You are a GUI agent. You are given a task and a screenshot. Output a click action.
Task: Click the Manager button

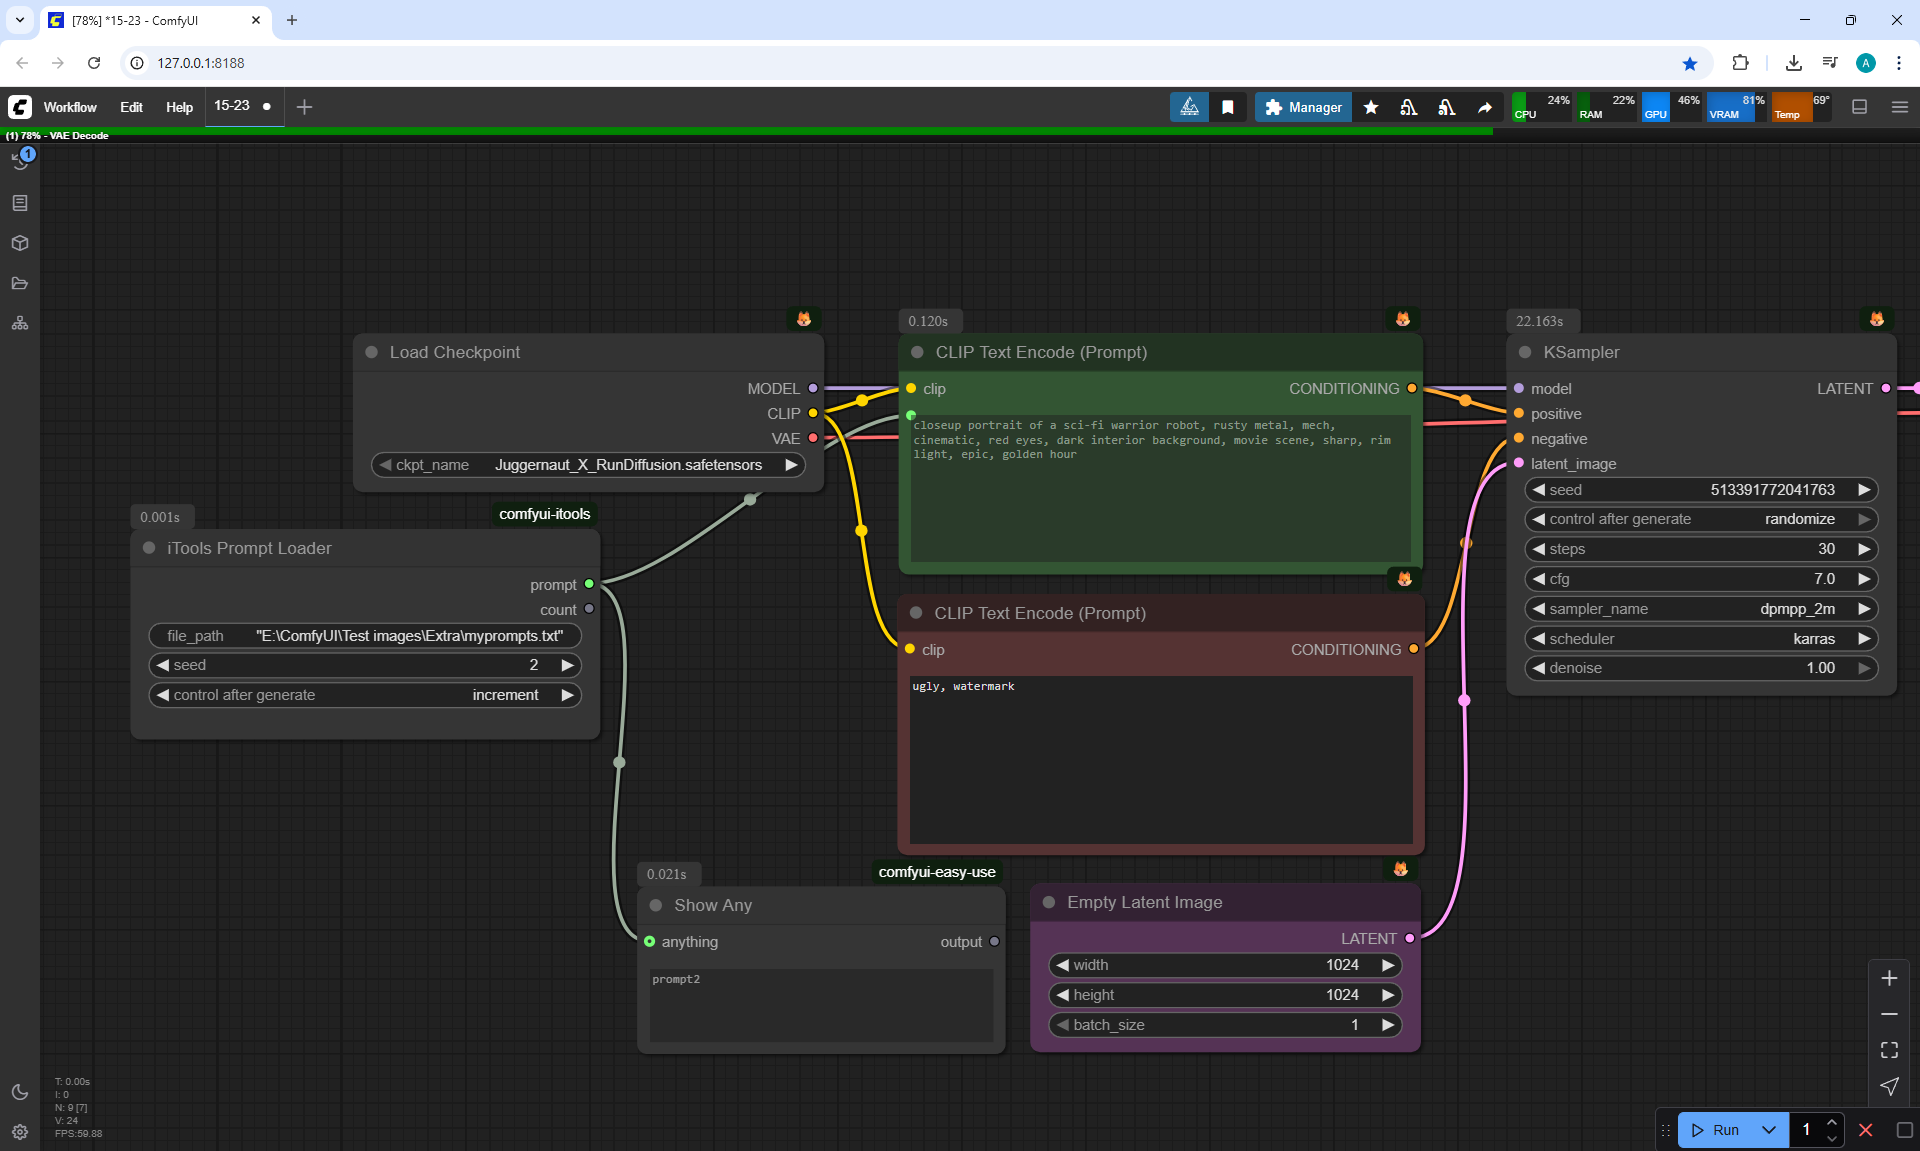1303,107
